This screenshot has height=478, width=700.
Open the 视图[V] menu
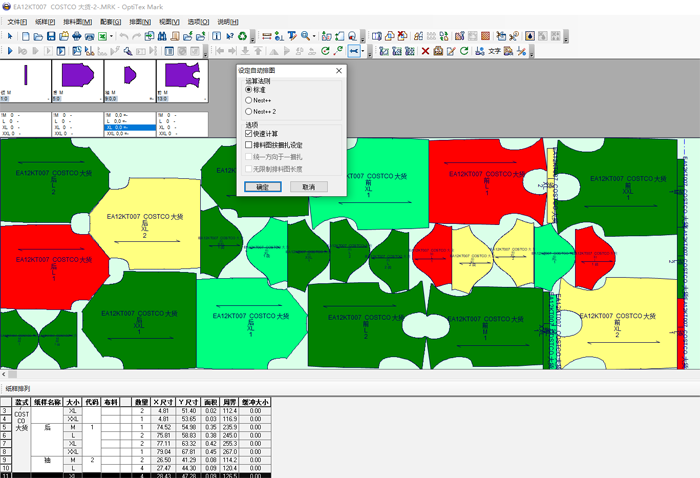click(169, 22)
